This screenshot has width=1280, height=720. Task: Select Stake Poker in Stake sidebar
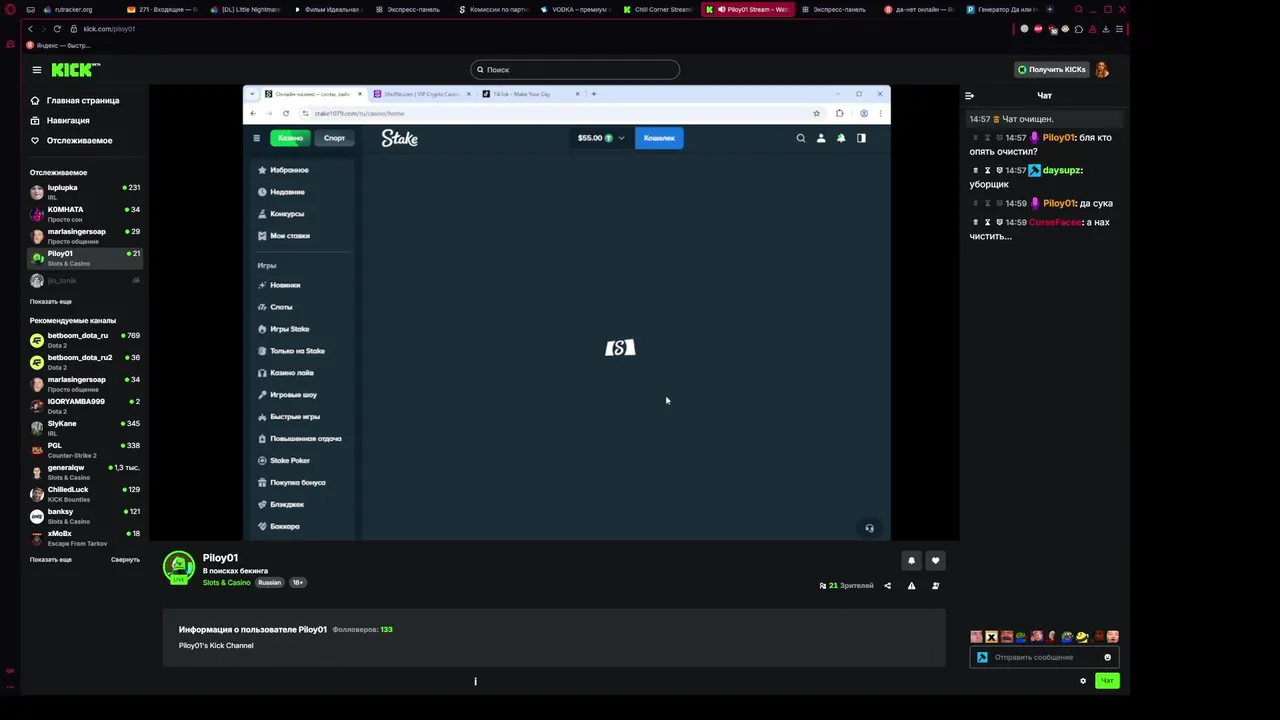click(x=304, y=461)
